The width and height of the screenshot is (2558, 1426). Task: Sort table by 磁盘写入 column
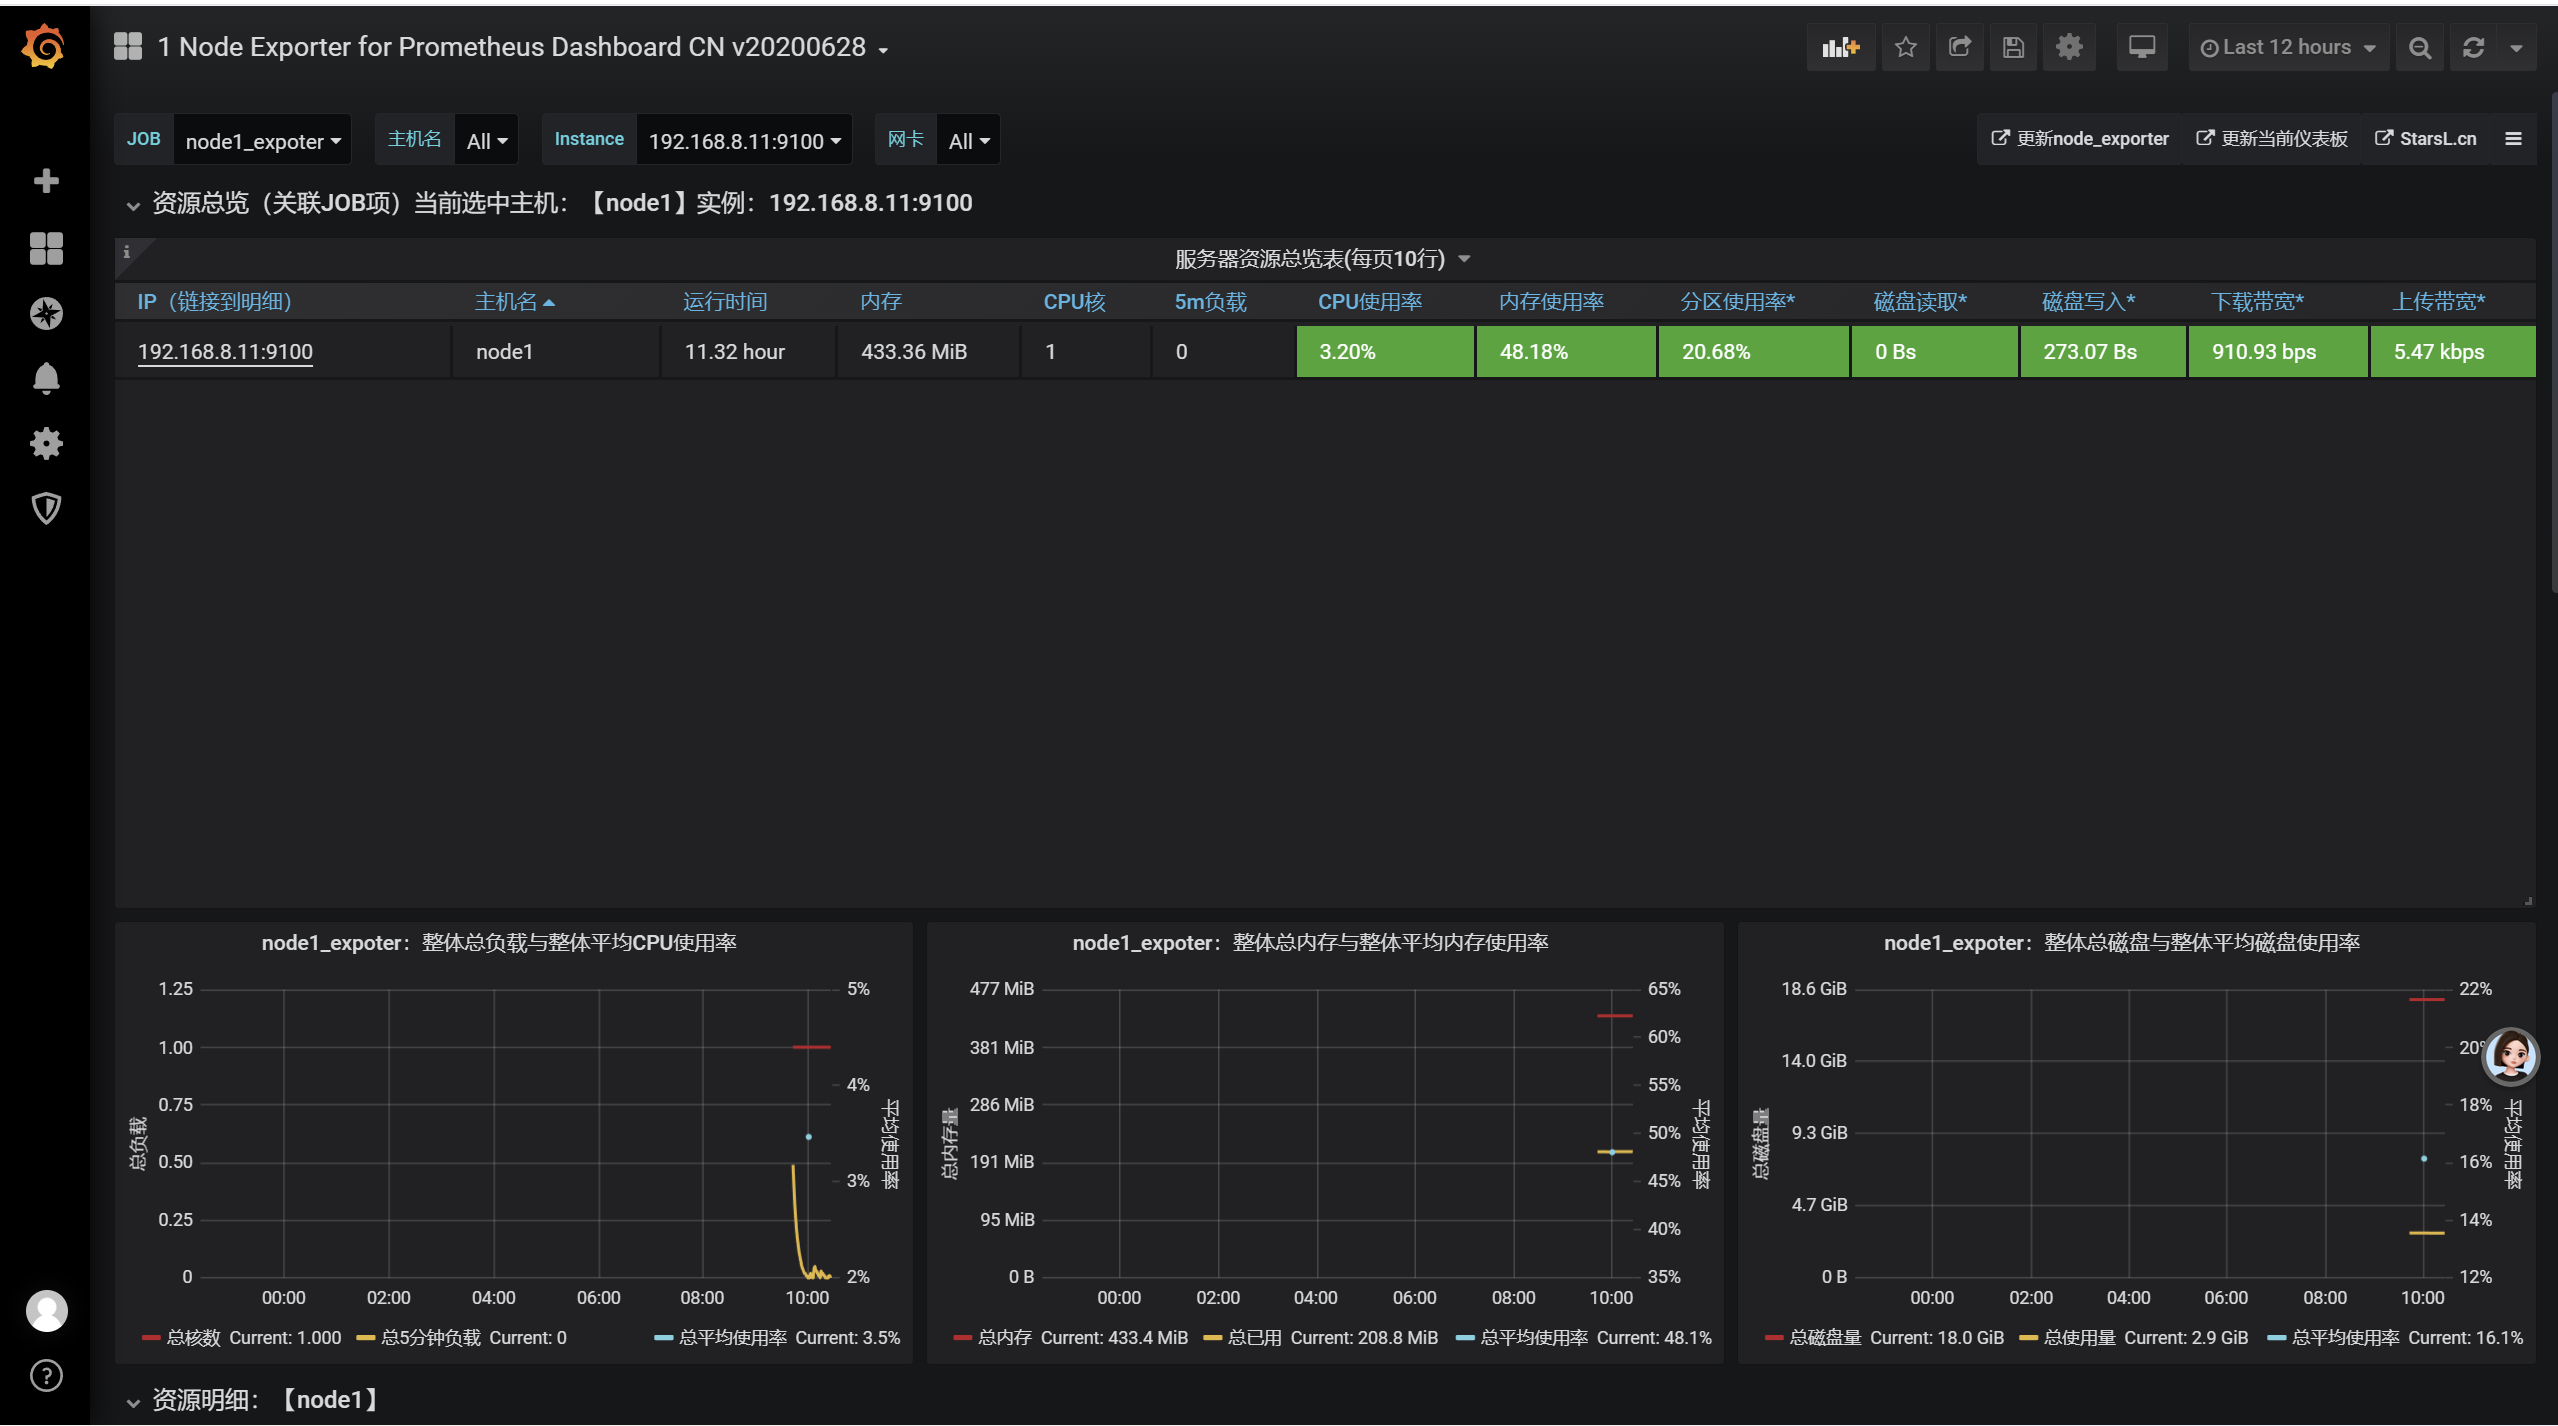point(2088,302)
